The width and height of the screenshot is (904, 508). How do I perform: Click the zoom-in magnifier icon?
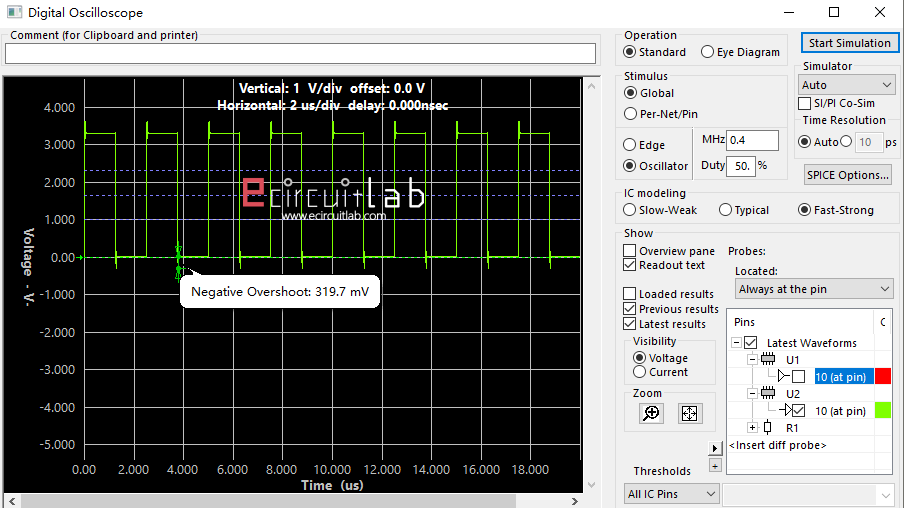tap(651, 413)
